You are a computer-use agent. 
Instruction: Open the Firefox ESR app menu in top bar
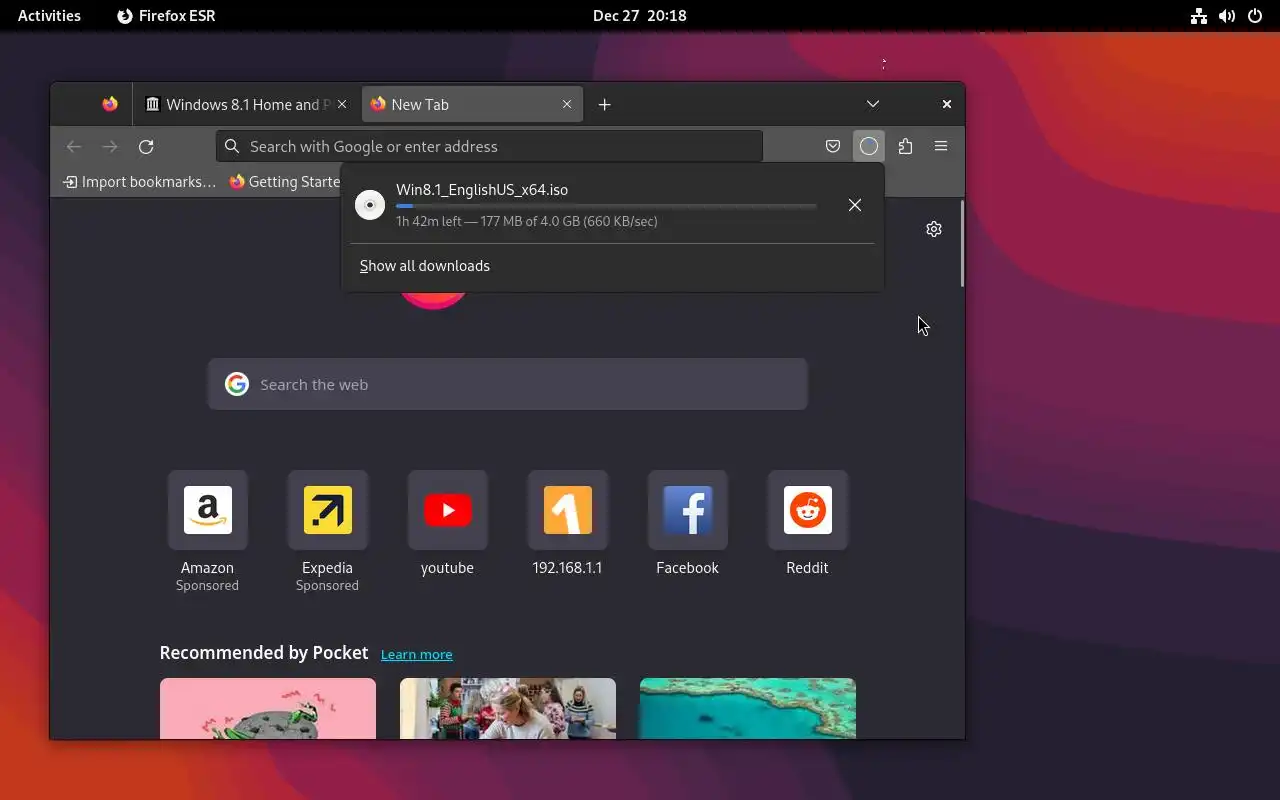(x=166, y=15)
